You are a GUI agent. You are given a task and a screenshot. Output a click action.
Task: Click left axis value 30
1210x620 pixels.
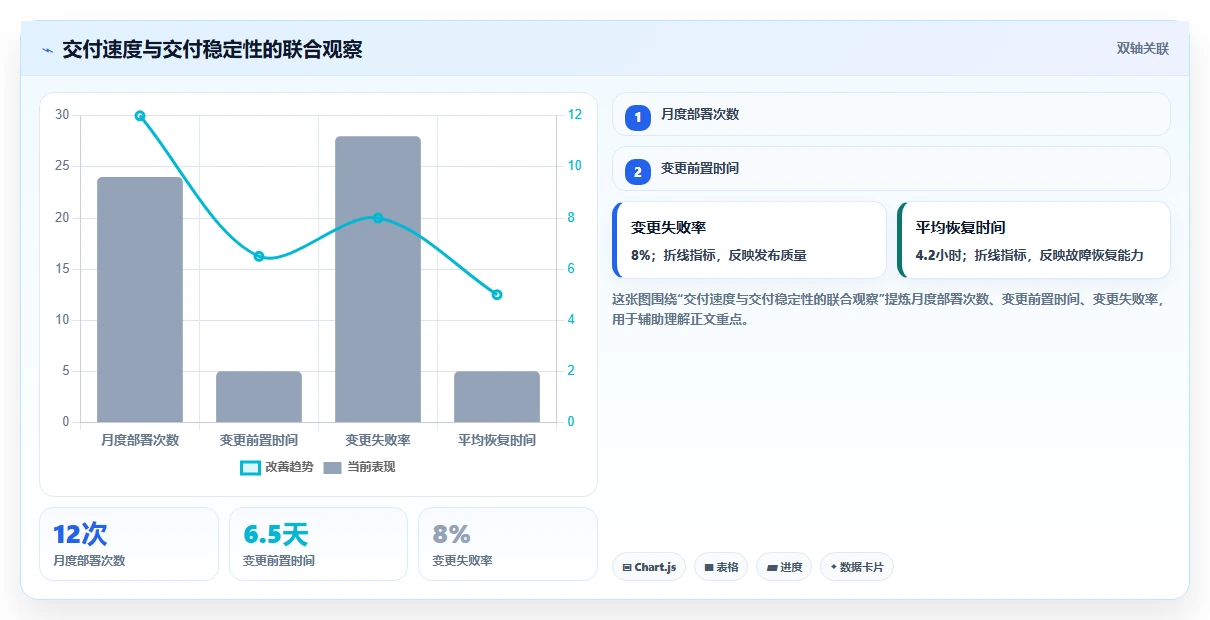tap(62, 115)
